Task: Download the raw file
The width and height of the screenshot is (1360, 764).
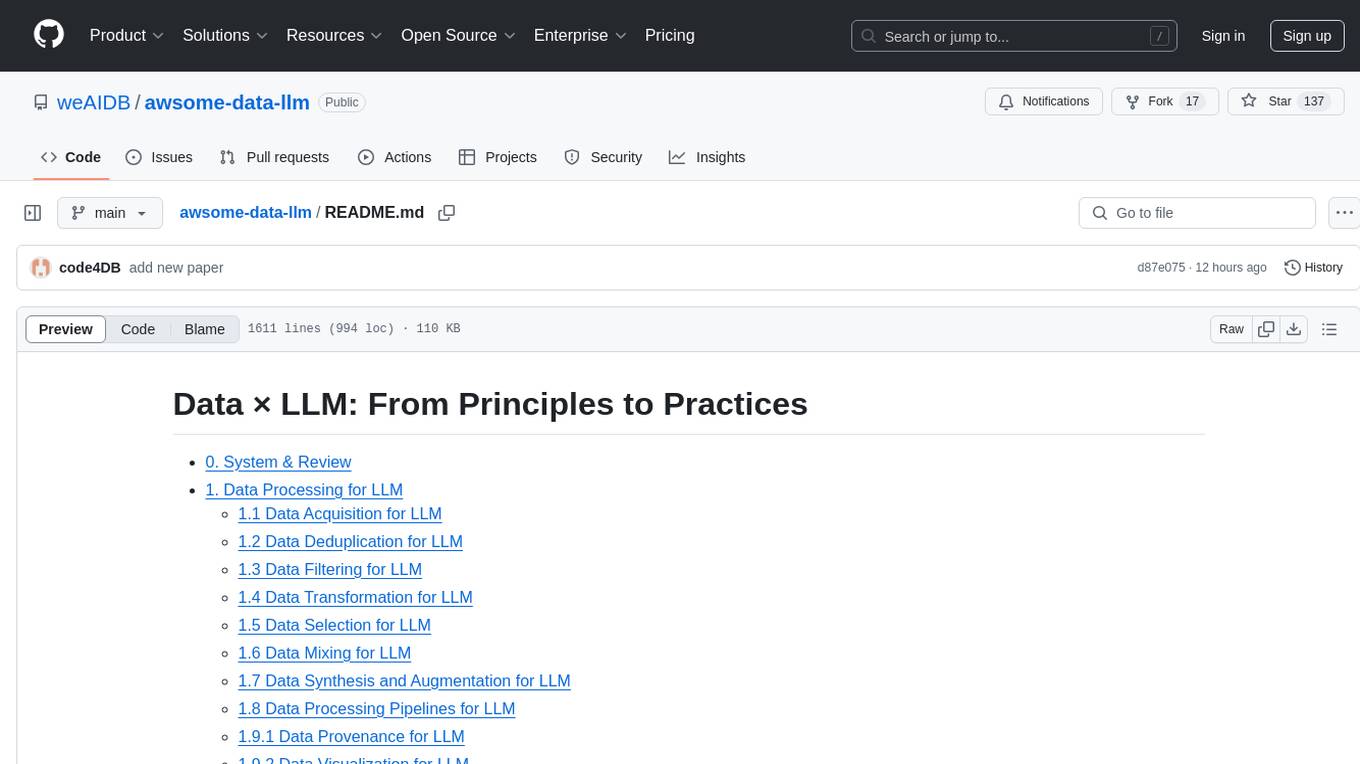Action: click(1294, 329)
